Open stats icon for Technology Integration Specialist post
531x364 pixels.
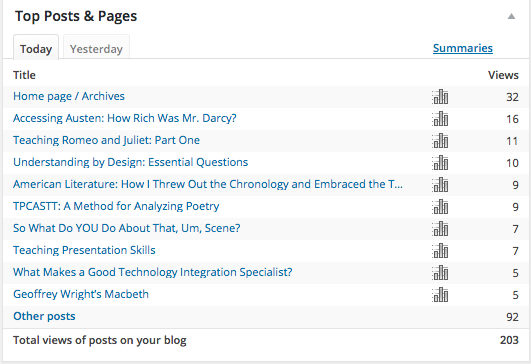tap(440, 273)
